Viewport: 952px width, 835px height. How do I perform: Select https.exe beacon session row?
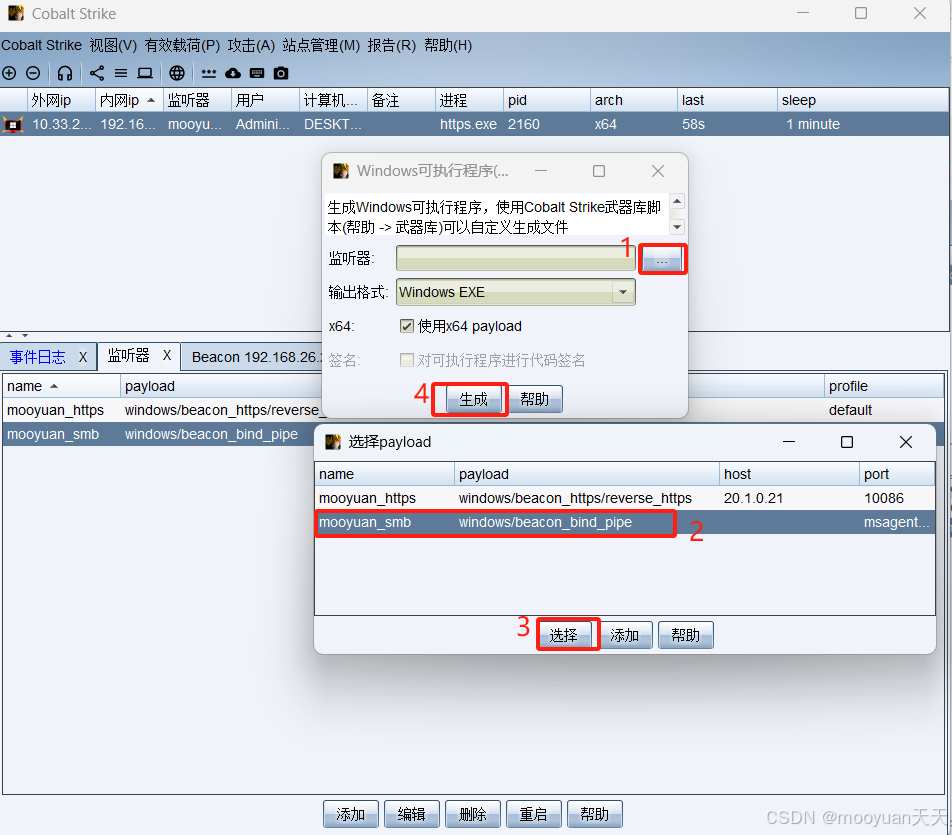(475, 124)
